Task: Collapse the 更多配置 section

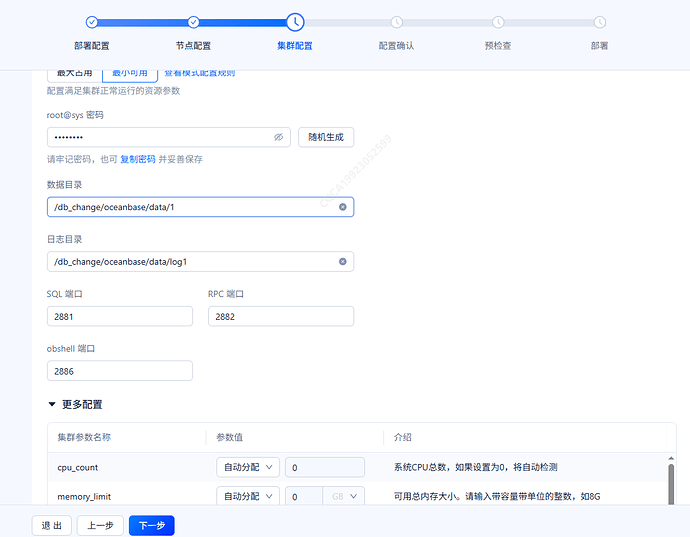Action: (52, 404)
